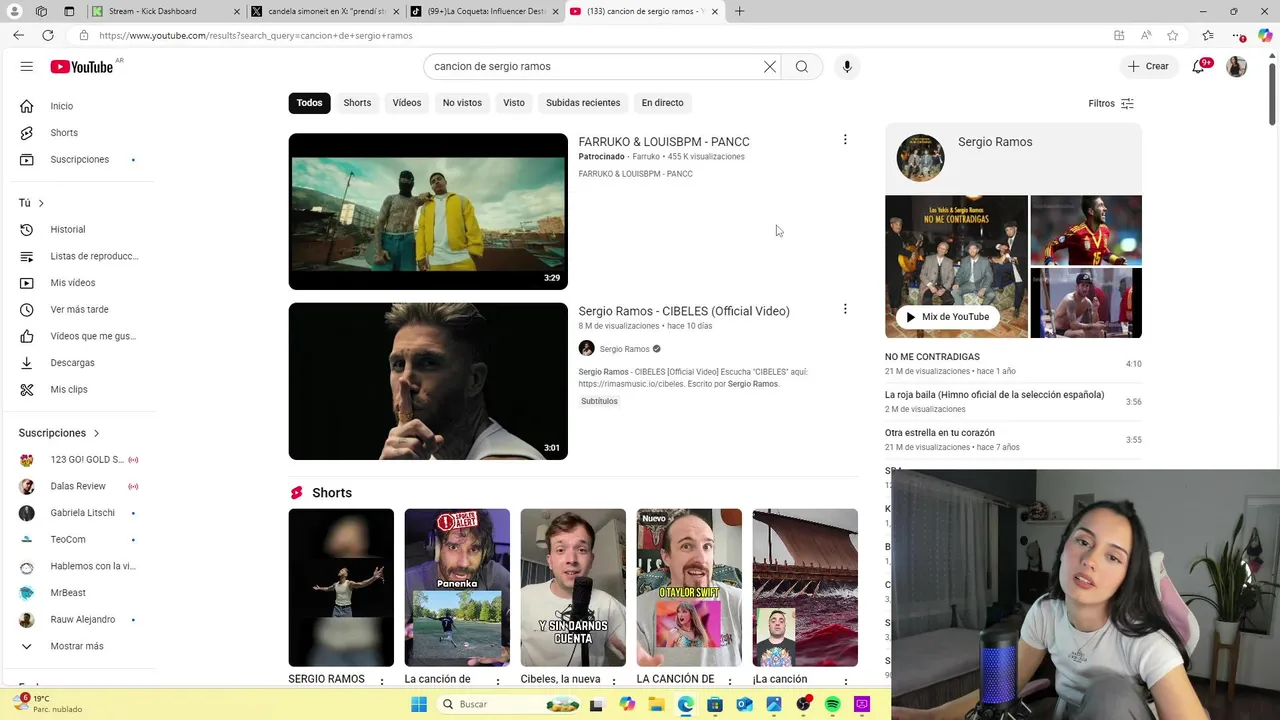Select the No vistos filter chip
Viewport: 1280px width, 720px height.
[462, 103]
